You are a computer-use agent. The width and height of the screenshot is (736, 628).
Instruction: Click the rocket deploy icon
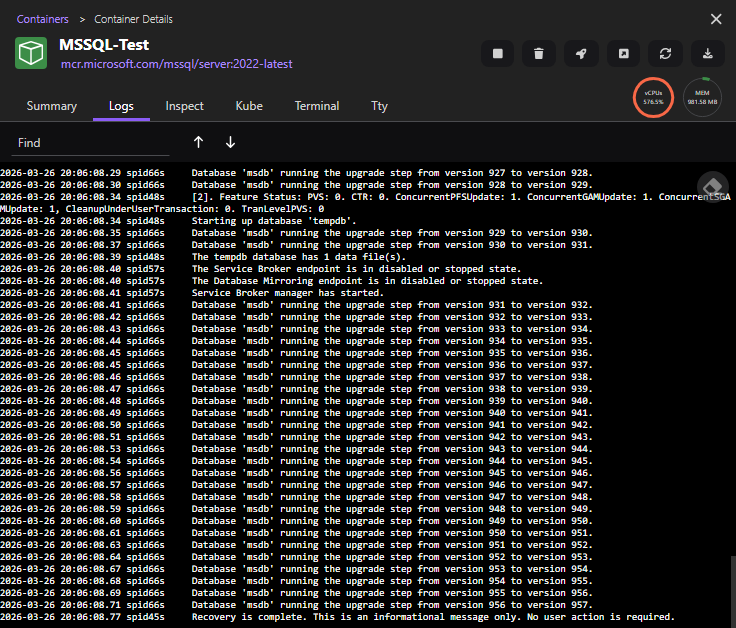tap(581, 54)
